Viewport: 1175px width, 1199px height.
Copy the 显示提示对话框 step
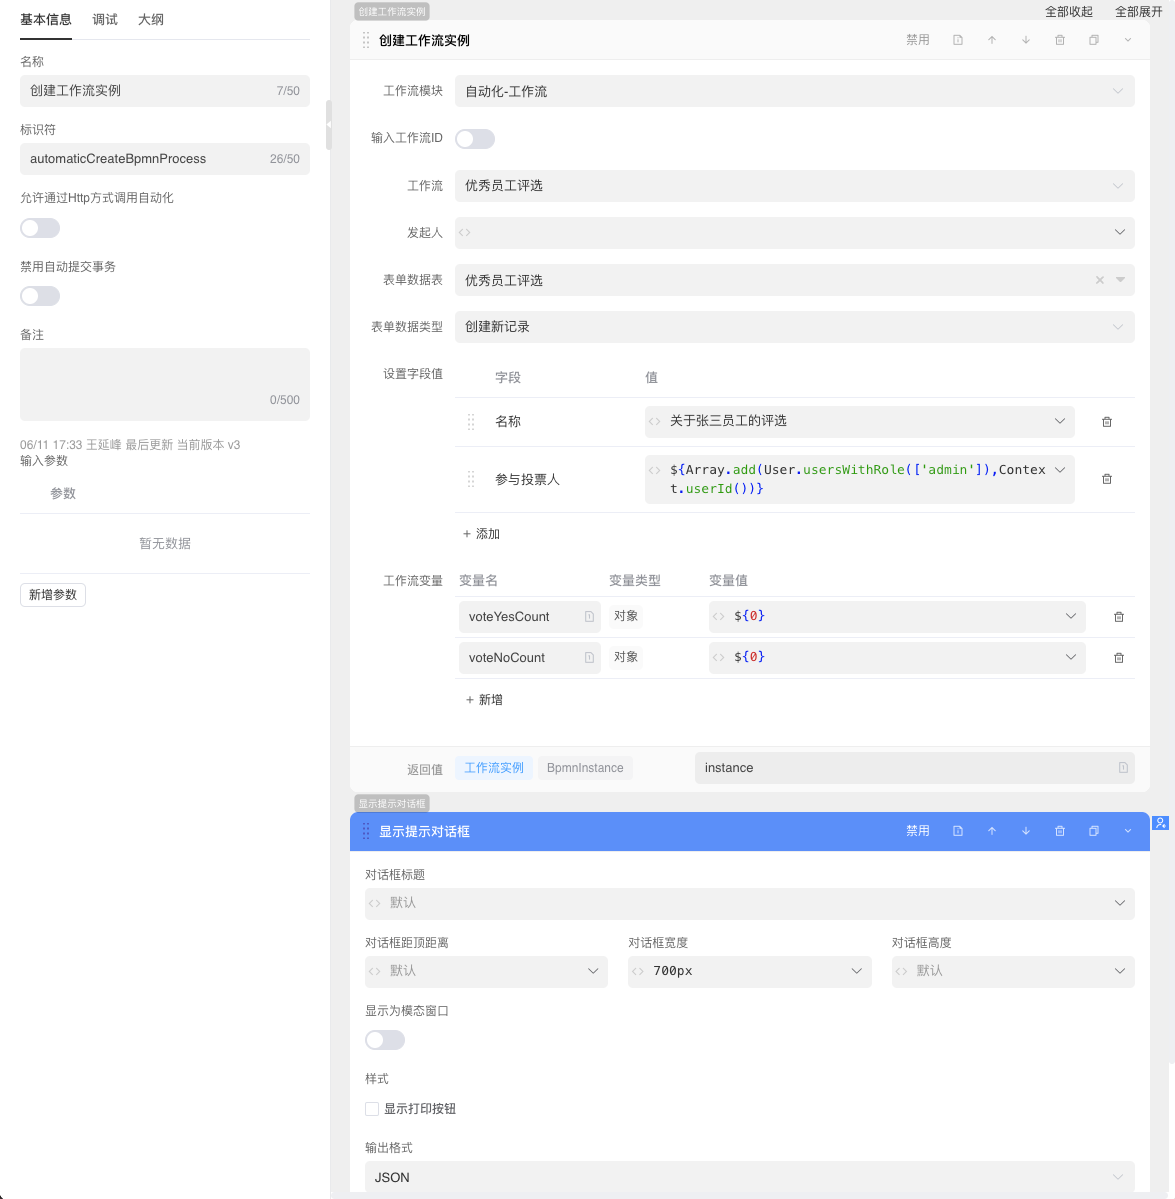[1094, 831]
